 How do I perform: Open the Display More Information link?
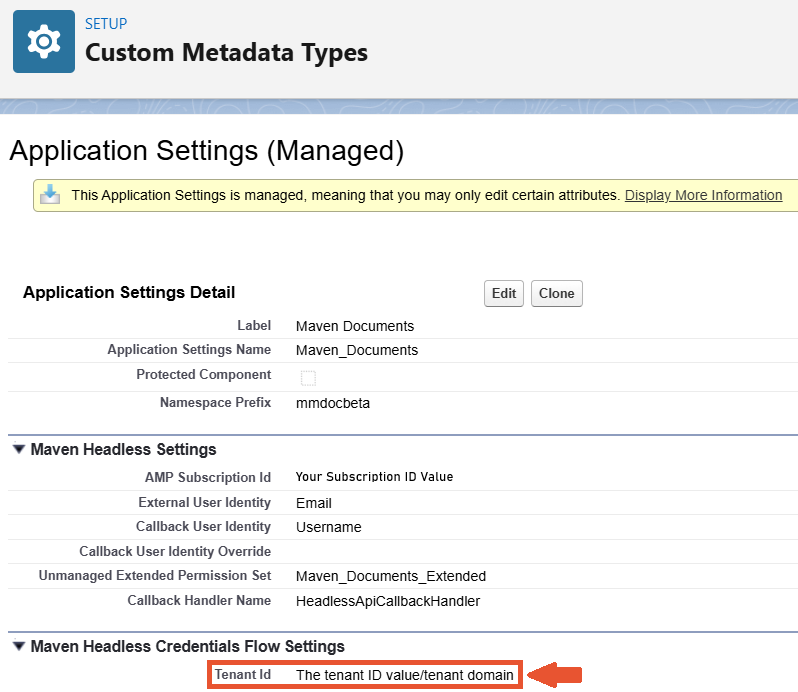[x=703, y=195]
